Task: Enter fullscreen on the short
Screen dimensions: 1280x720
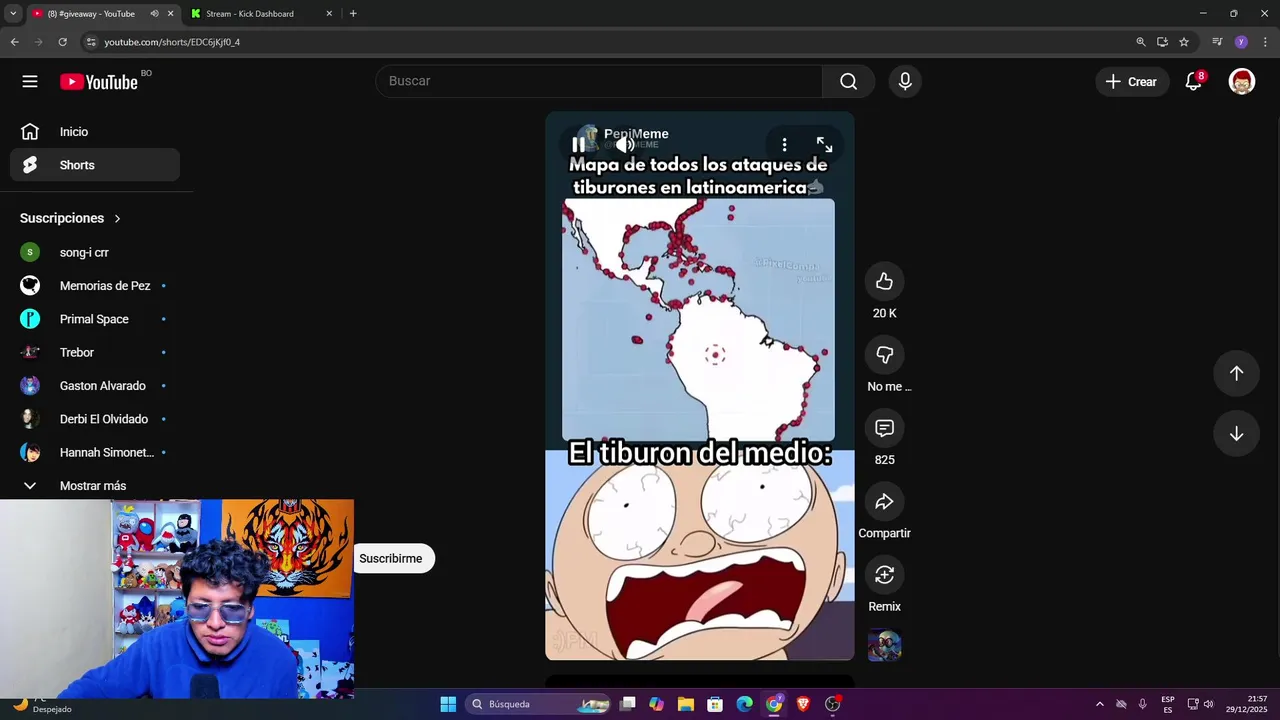Action: click(x=824, y=145)
